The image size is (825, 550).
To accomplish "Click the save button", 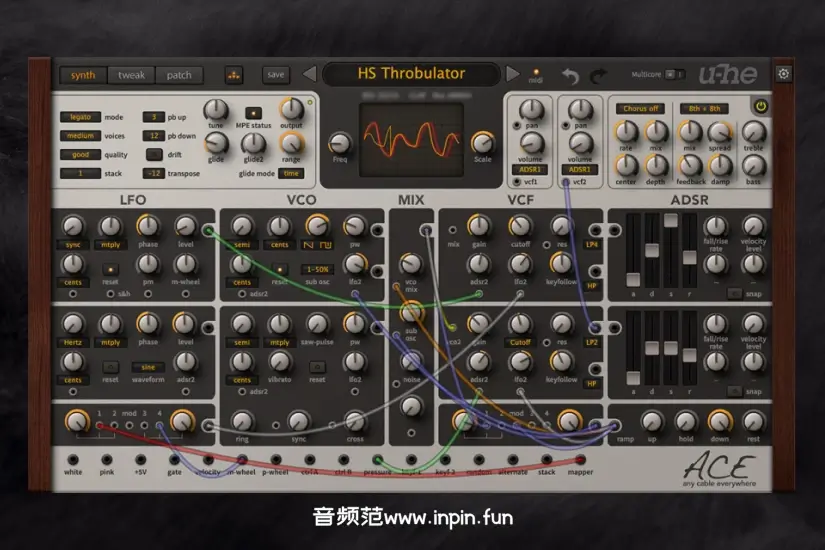I will pyautogui.click(x=276, y=75).
